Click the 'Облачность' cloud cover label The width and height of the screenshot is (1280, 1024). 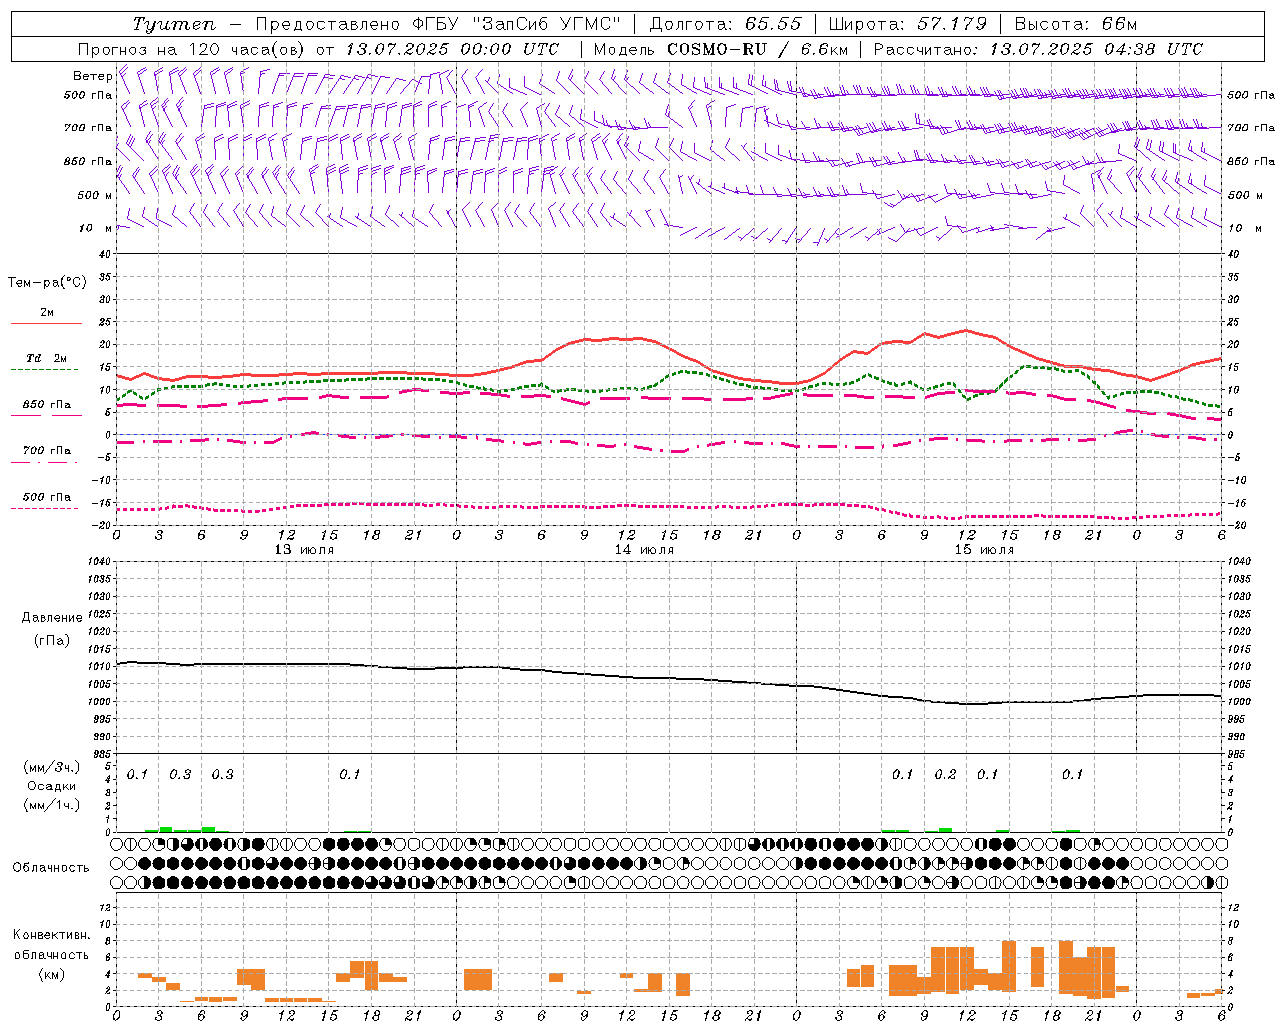coord(50,868)
